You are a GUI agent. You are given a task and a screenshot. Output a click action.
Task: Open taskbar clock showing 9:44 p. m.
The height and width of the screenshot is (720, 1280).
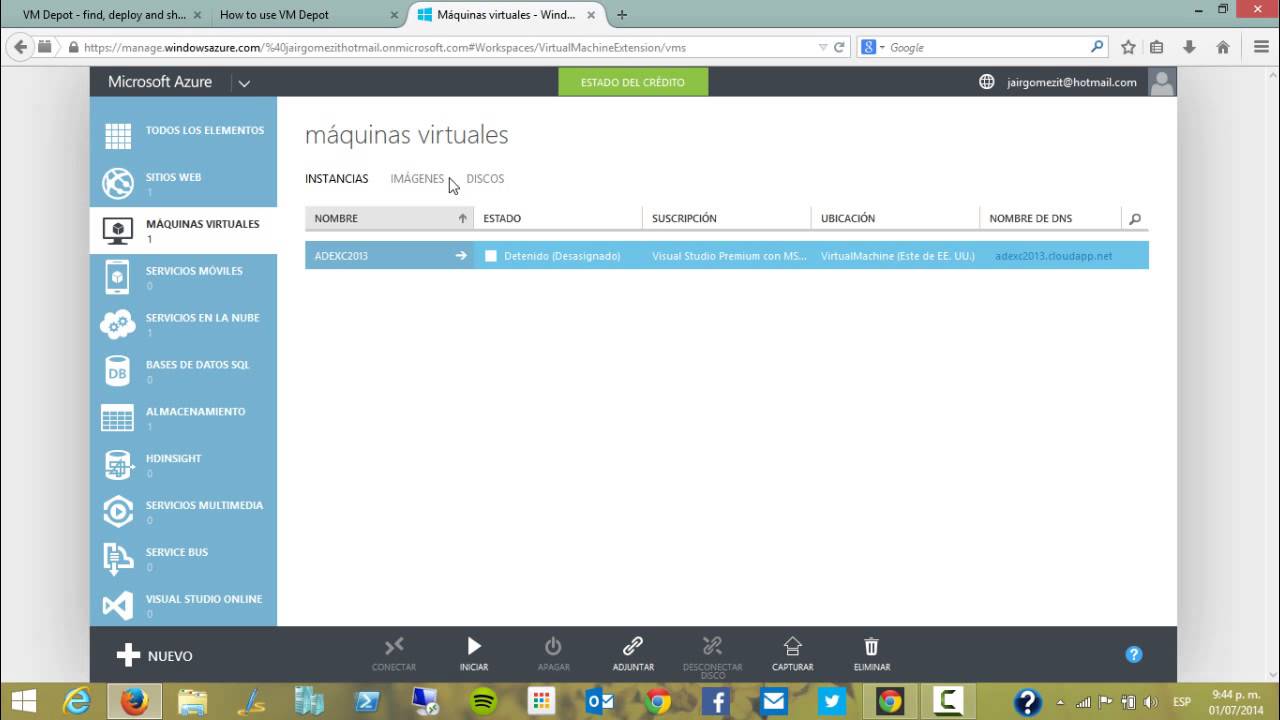[1236, 701]
